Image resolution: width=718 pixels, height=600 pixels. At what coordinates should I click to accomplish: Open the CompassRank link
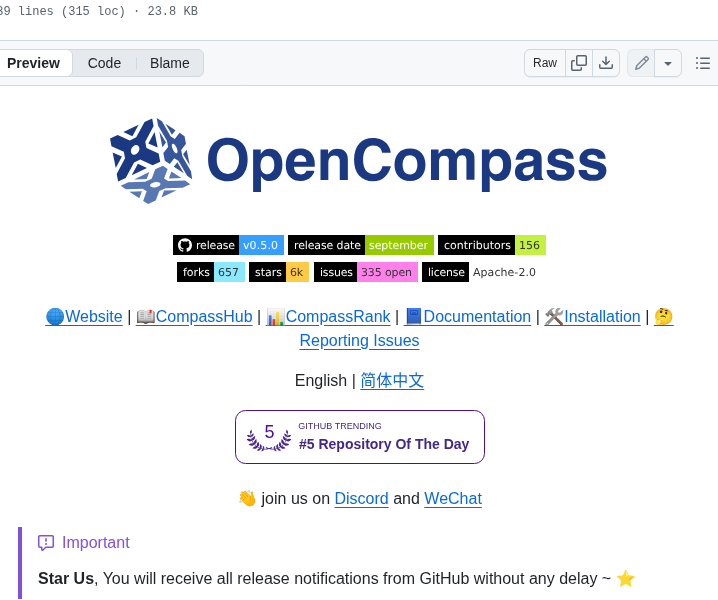[x=328, y=316]
